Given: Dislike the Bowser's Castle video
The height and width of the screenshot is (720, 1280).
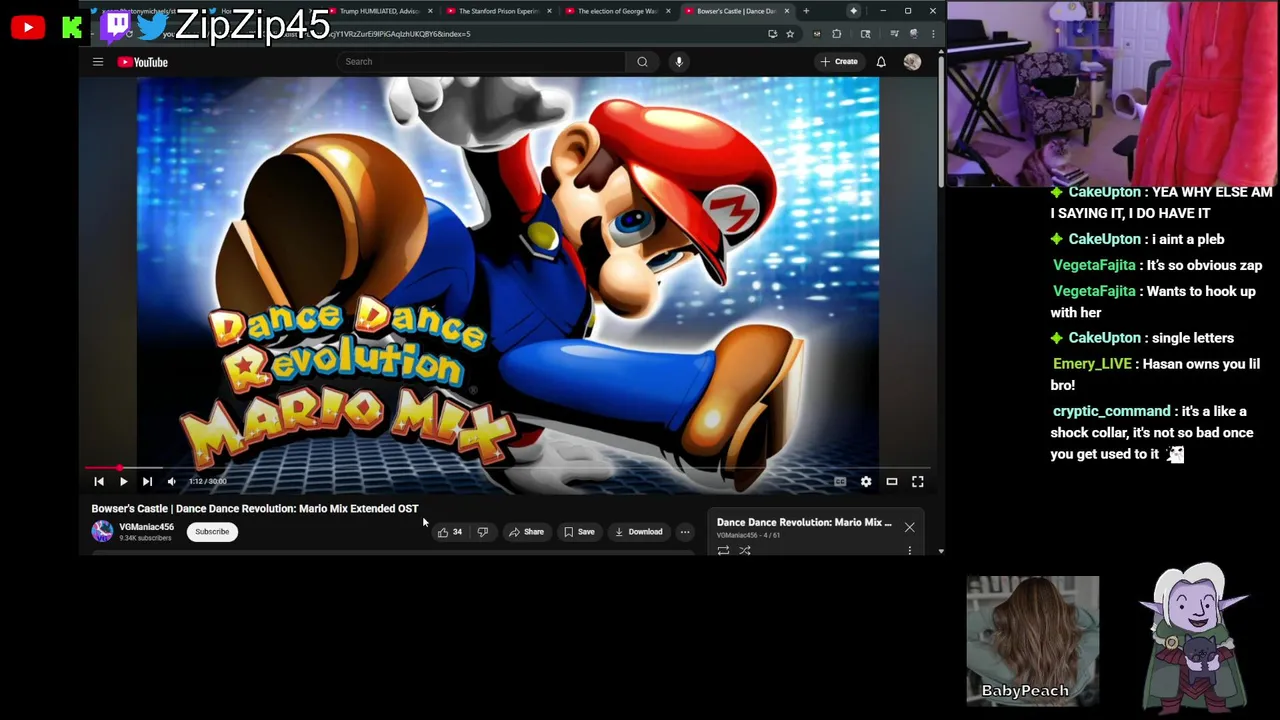Looking at the screenshot, I should (x=483, y=532).
